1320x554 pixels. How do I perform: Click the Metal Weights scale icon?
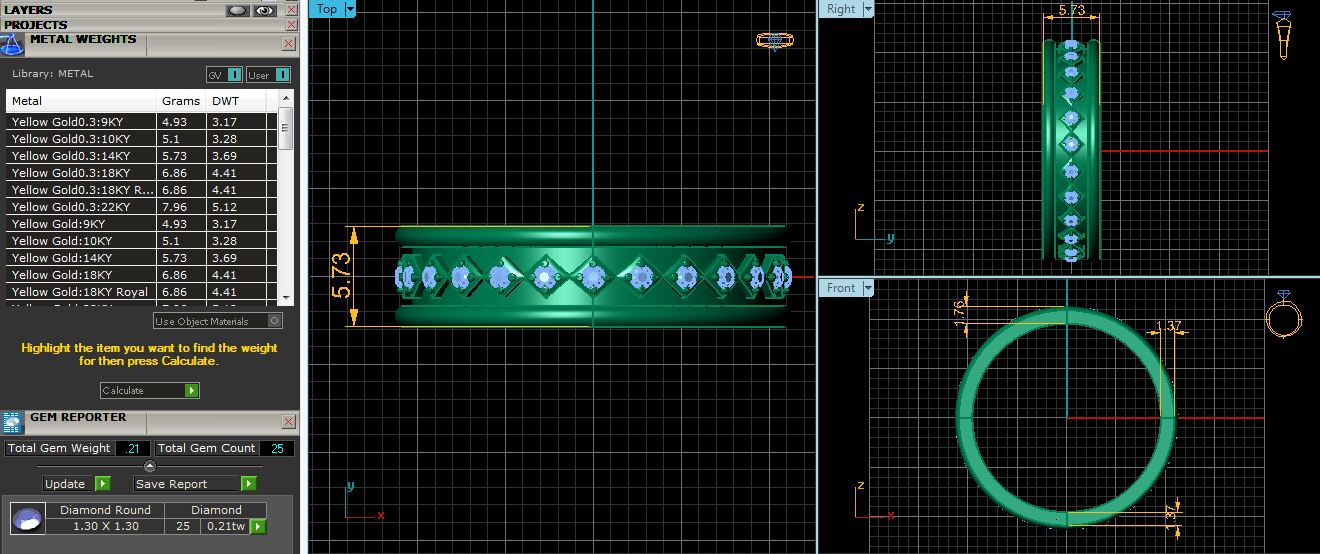point(12,44)
